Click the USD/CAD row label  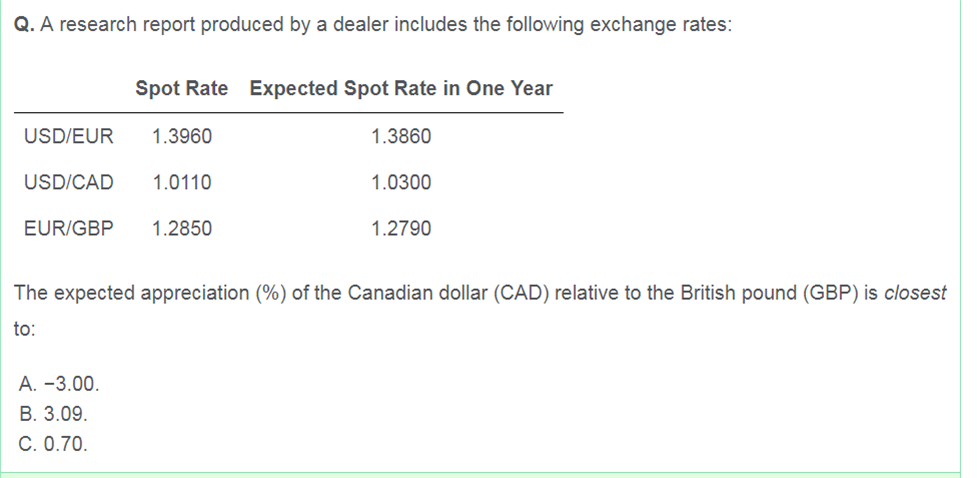pyautogui.click(x=69, y=183)
